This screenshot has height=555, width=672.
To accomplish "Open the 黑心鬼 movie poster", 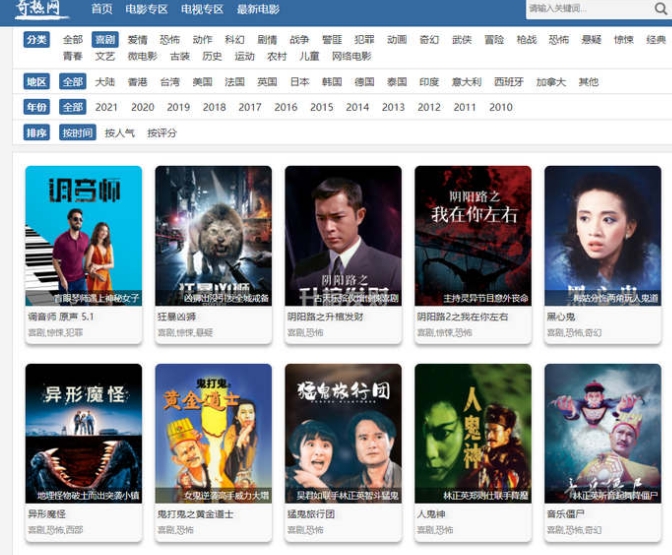I will 603,236.
